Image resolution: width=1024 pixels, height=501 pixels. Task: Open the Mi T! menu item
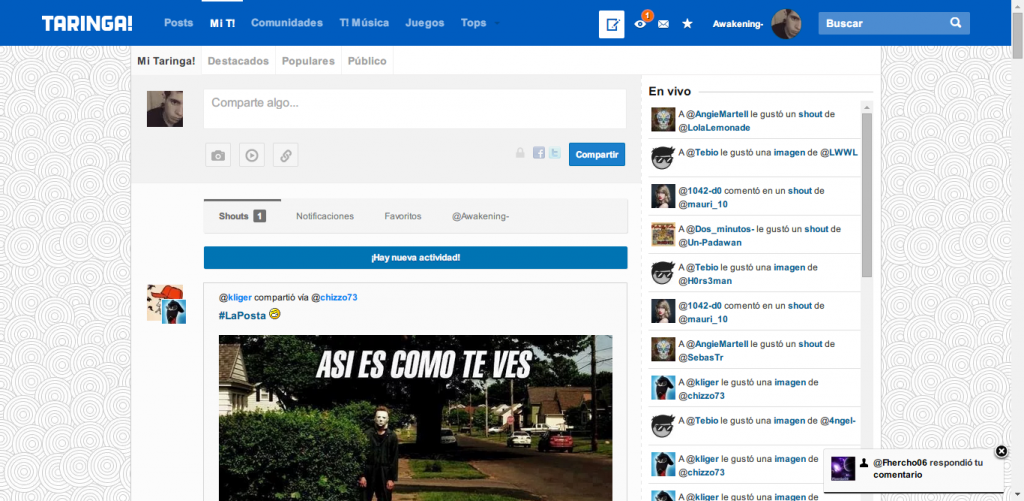point(223,23)
